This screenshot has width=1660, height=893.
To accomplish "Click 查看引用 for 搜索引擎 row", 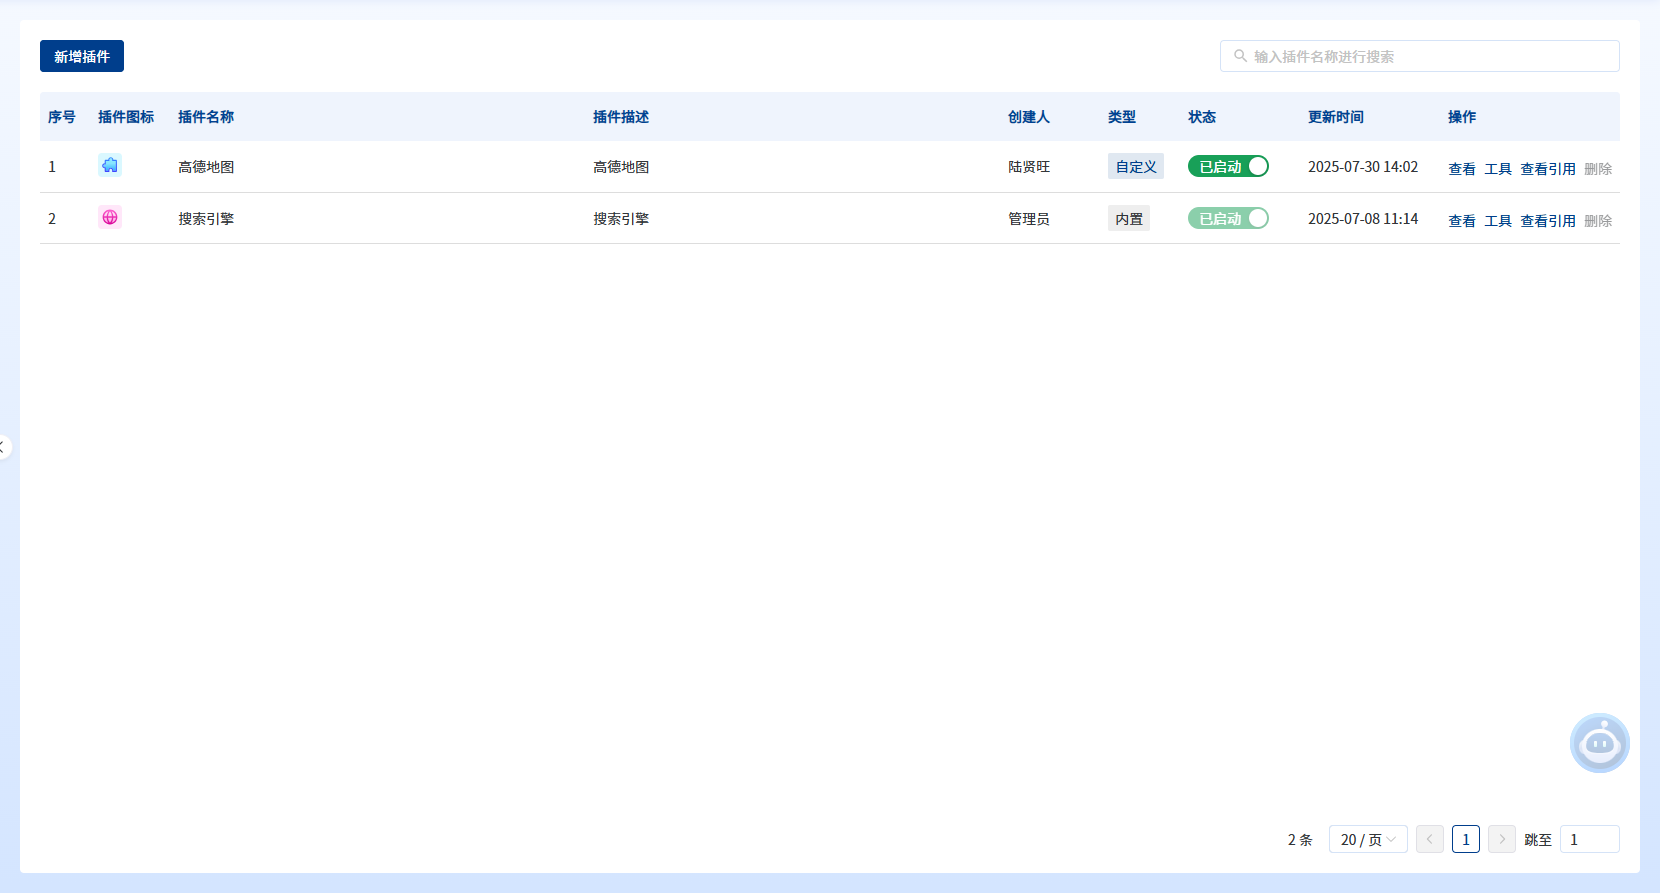I will coord(1547,221).
